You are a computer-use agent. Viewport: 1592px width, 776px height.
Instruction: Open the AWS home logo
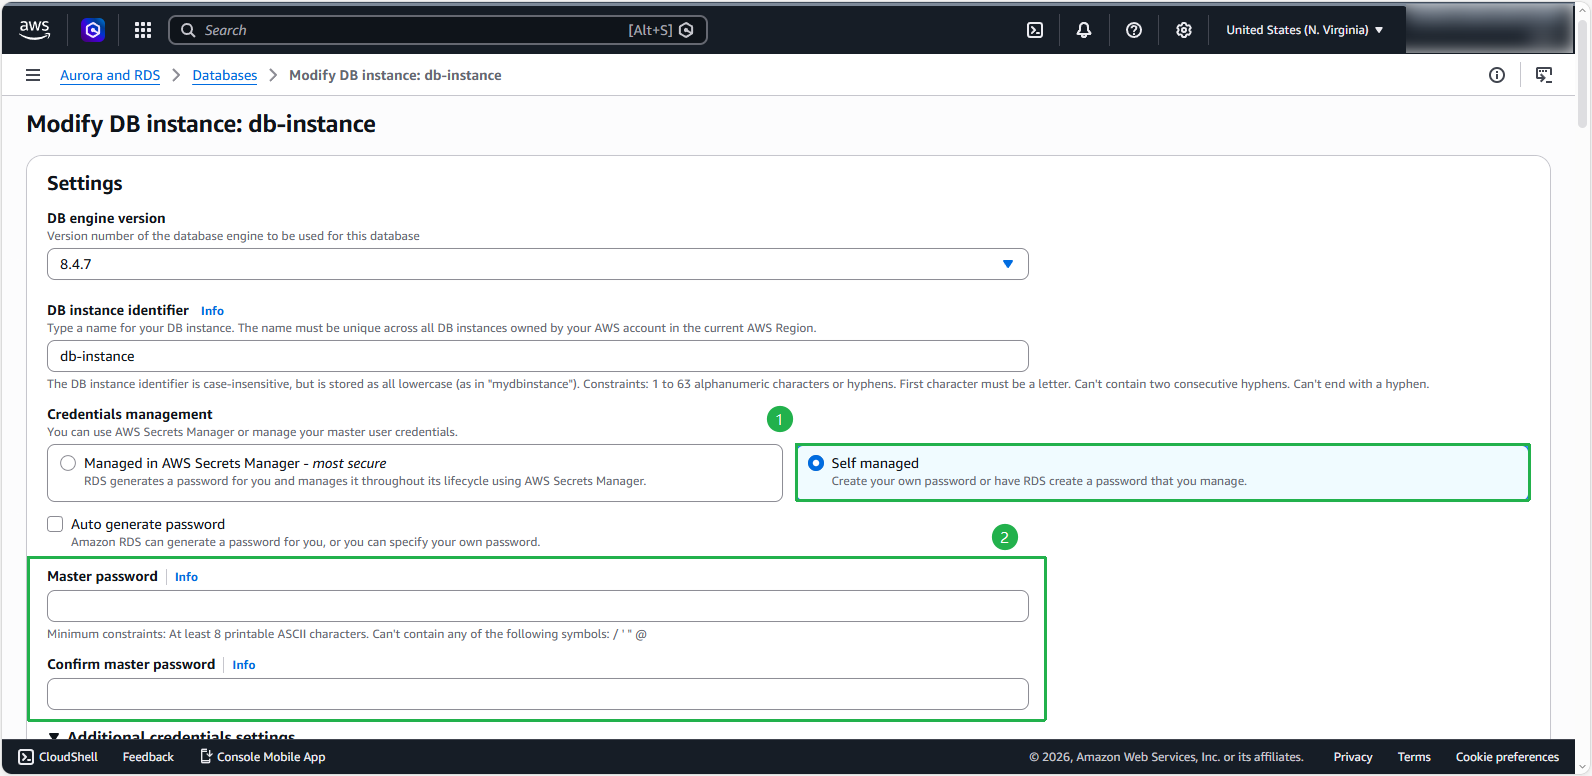point(34,30)
